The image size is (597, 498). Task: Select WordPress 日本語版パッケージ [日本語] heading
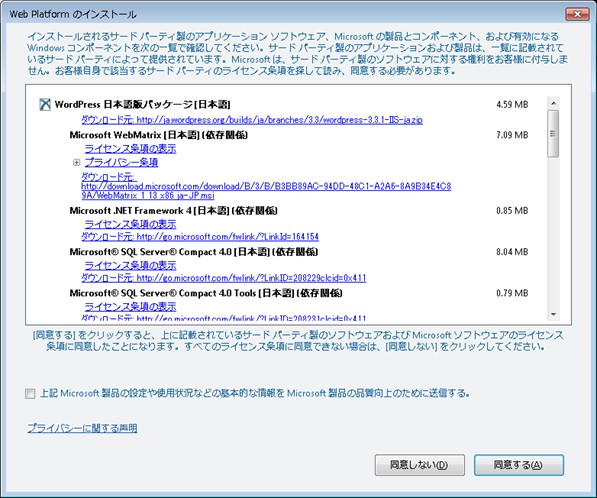click(x=142, y=104)
